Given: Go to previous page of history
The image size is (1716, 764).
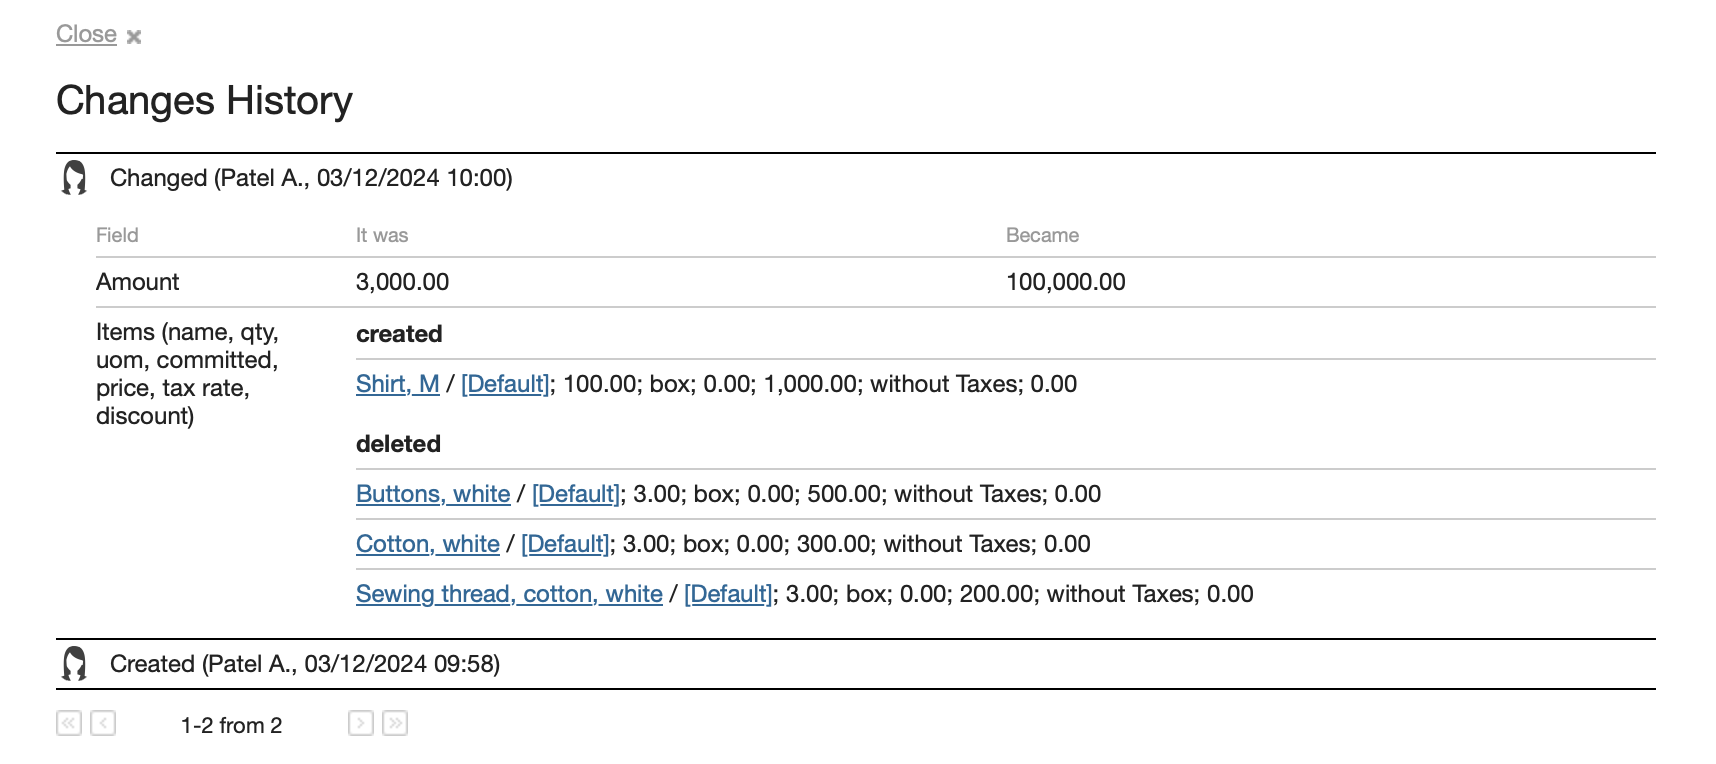Looking at the screenshot, I should click(103, 723).
